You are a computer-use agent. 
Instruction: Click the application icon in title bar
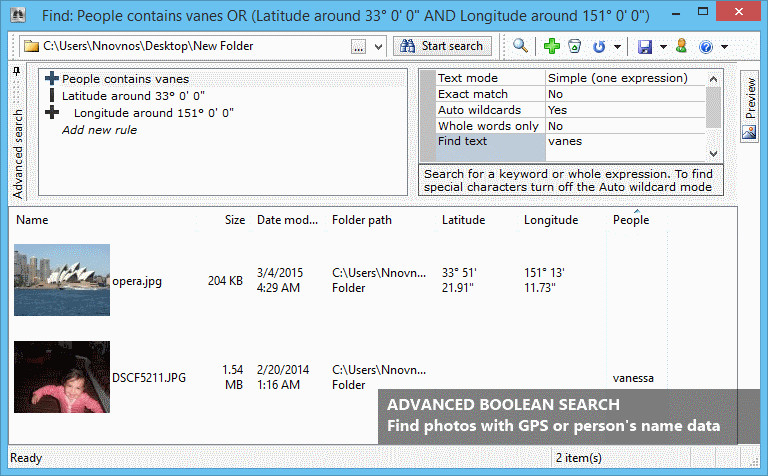point(18,15)
